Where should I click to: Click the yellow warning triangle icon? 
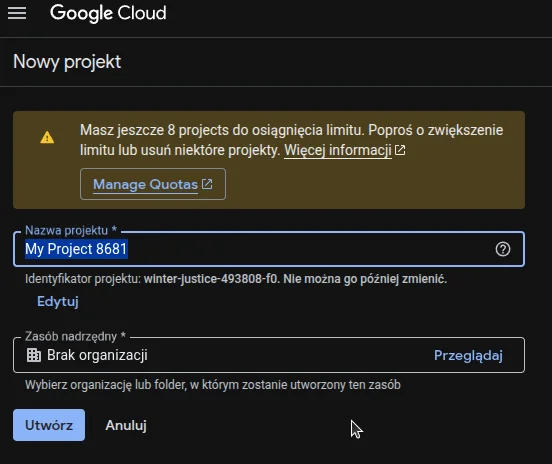tap(47, 137)
